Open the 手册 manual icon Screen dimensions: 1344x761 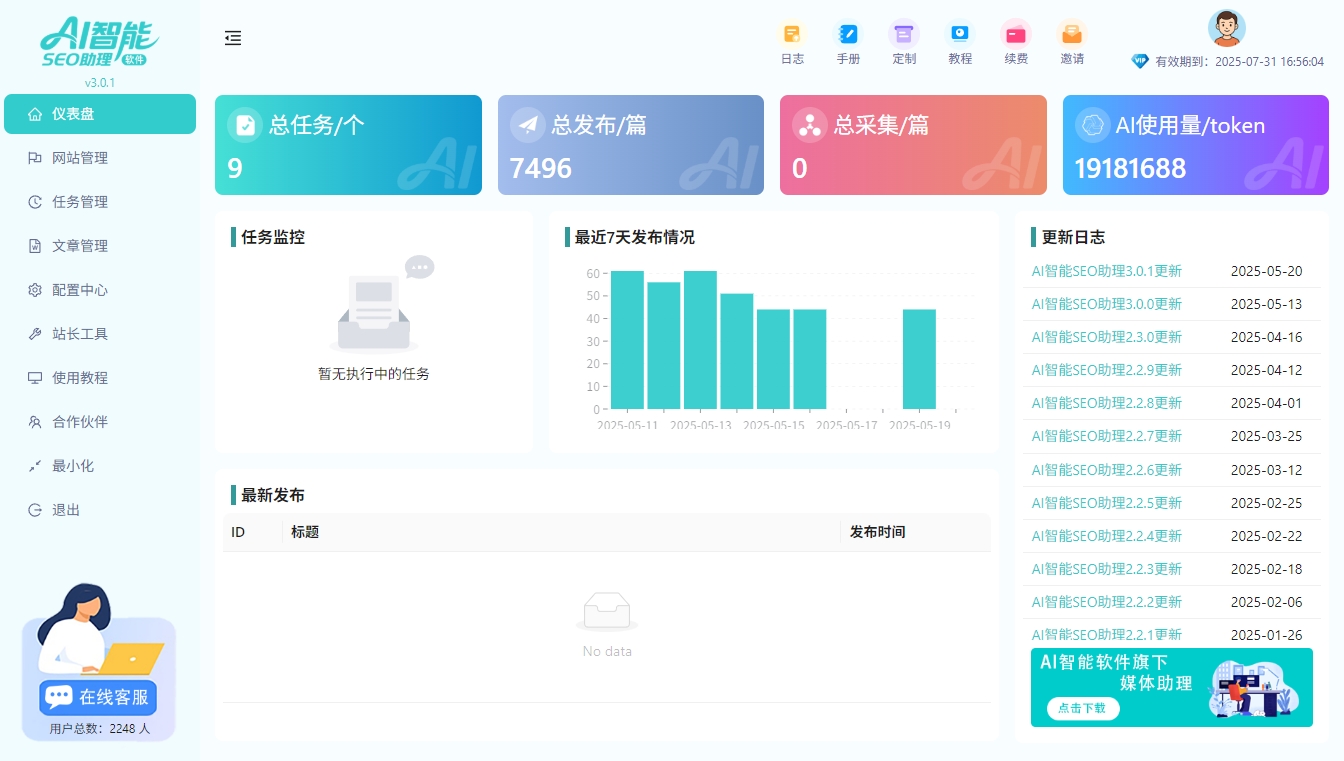[x=848, y=34]
